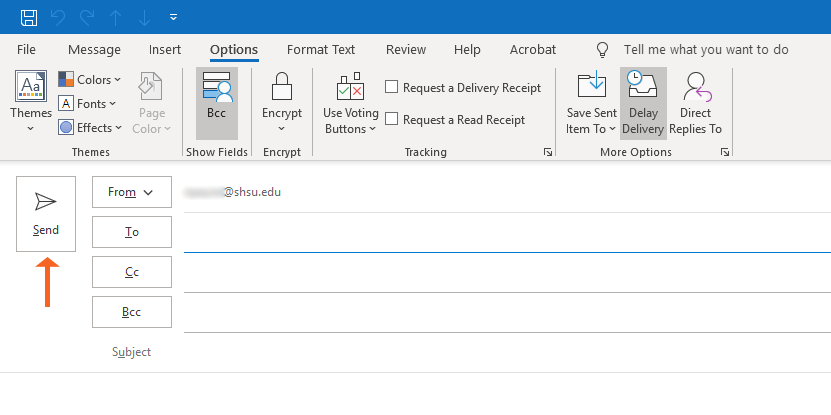Open the Format Text tab

(320, 50)
